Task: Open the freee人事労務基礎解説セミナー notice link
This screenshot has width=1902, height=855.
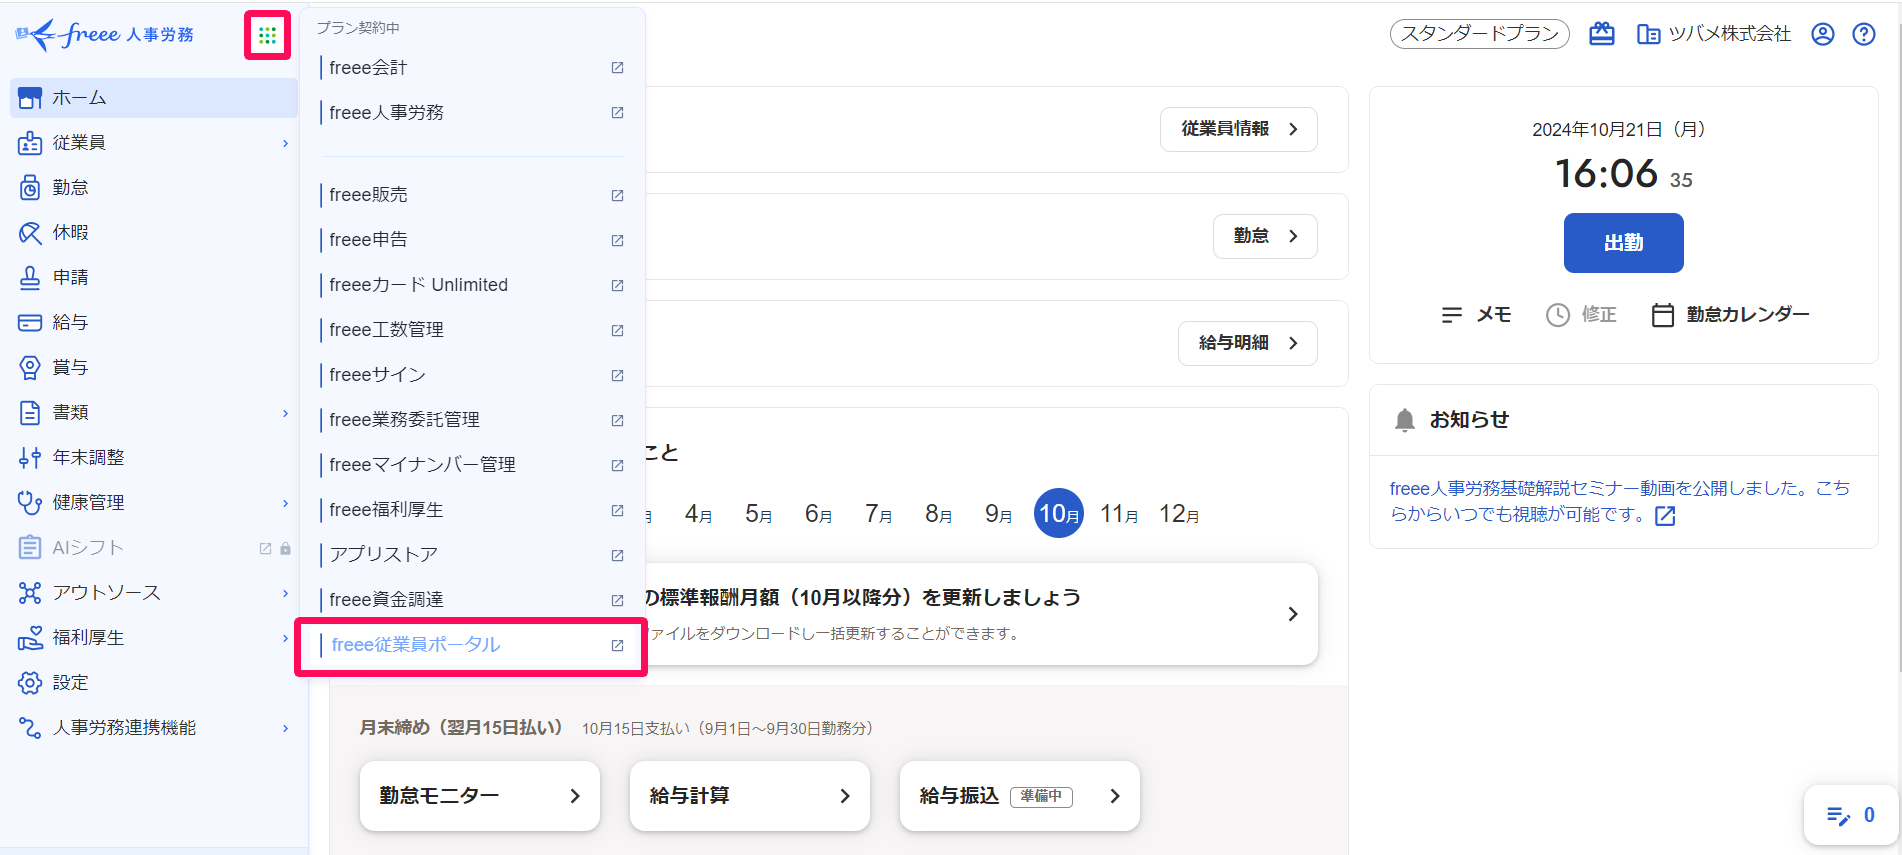Action: [1620, 502]
